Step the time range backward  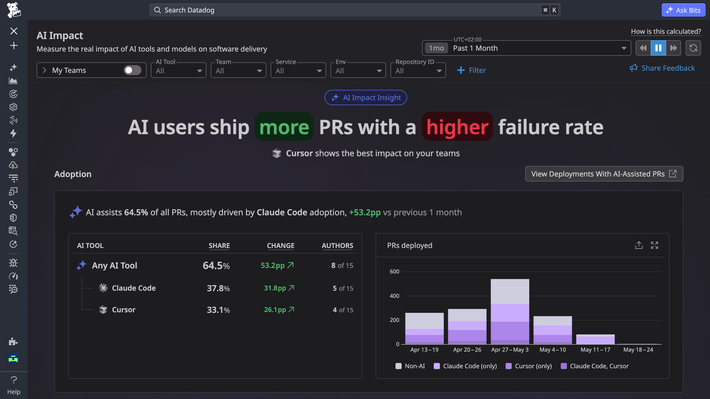pos(643,48)
